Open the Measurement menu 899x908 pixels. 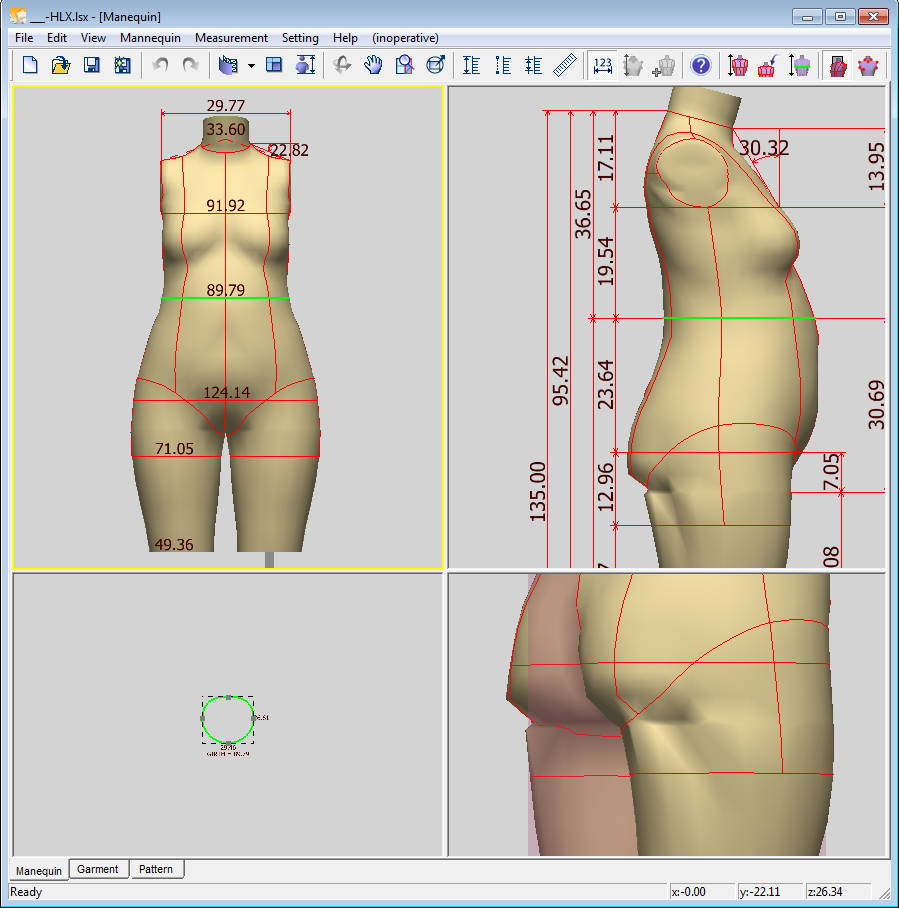(231, 38)
